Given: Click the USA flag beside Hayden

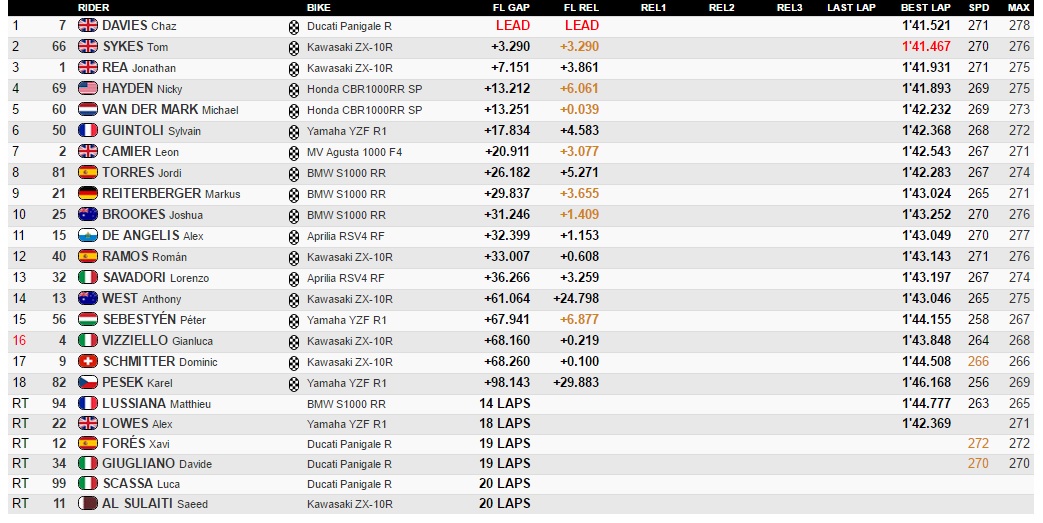Looking at the screenshot, I should tap(88, 89).
